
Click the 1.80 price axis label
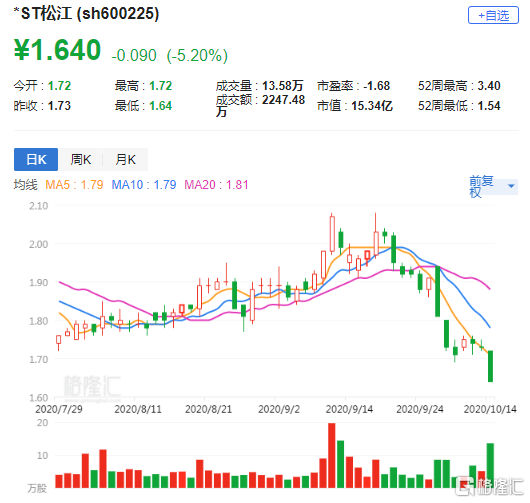tap(39, 321)
